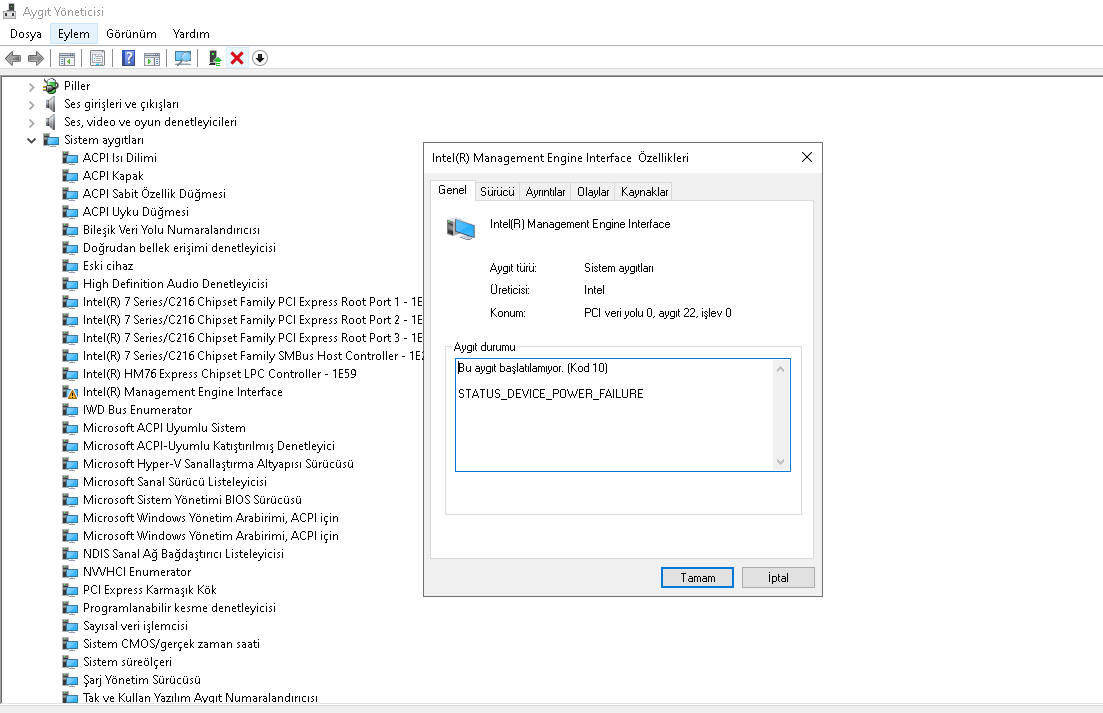The image size is (1103, 713).
Task: Expand Ses girişleri ve çıkışları category
Action: click(31, 105)
